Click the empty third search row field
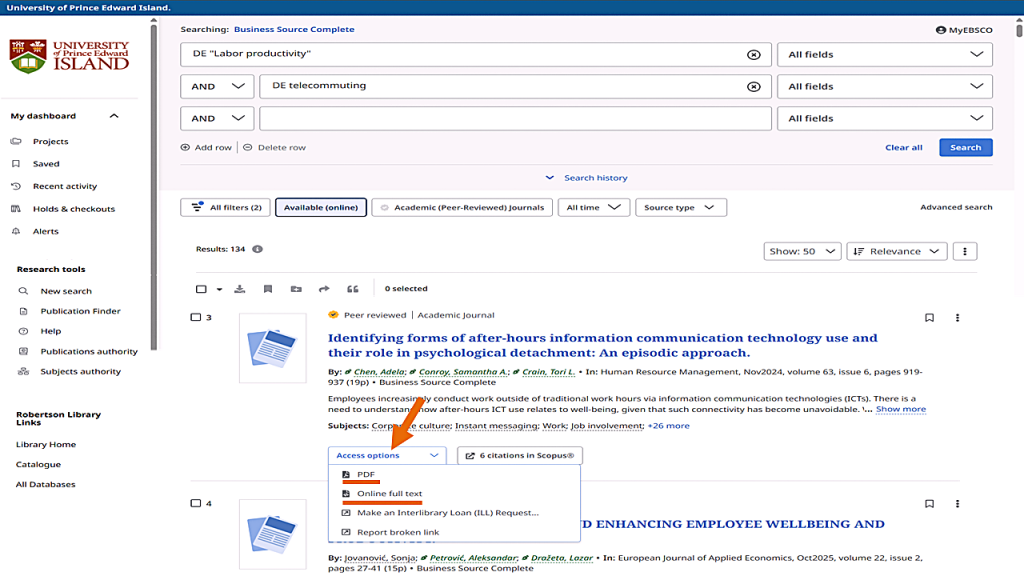 point(515,119)
